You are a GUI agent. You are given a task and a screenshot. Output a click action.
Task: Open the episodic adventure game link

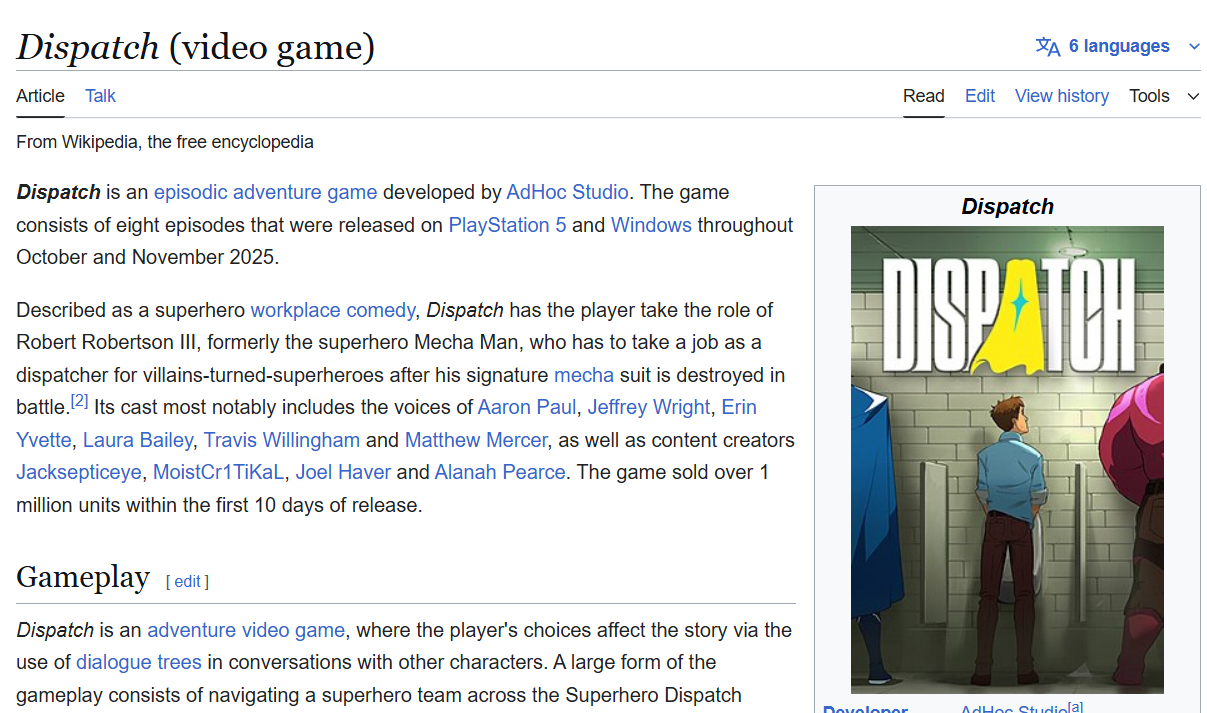tap(266, 192)
